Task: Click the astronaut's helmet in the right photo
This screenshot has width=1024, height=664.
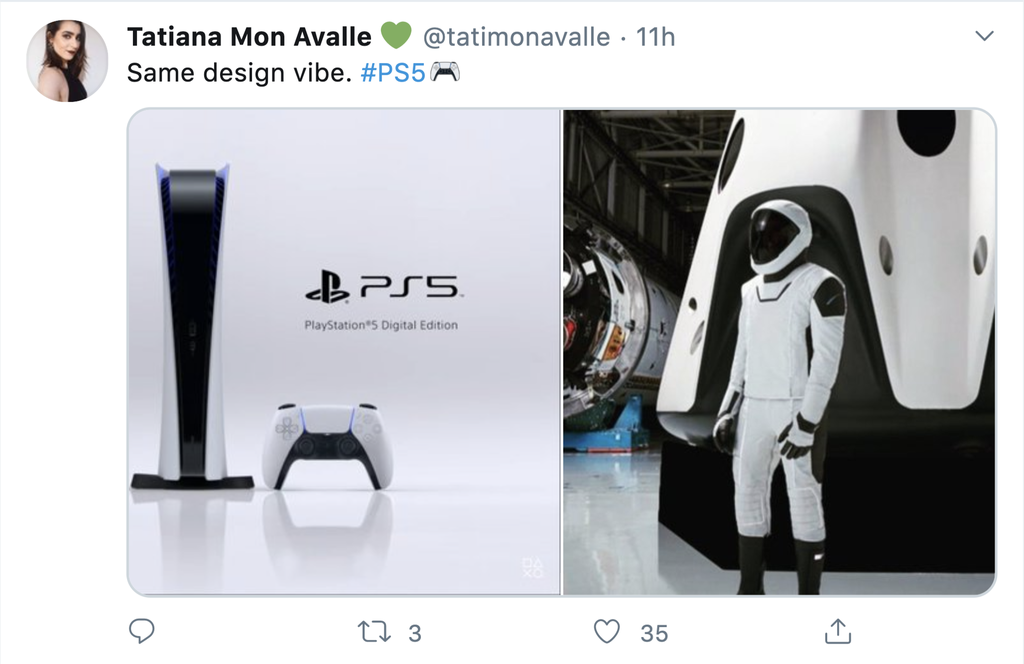Action: point(778,237)
